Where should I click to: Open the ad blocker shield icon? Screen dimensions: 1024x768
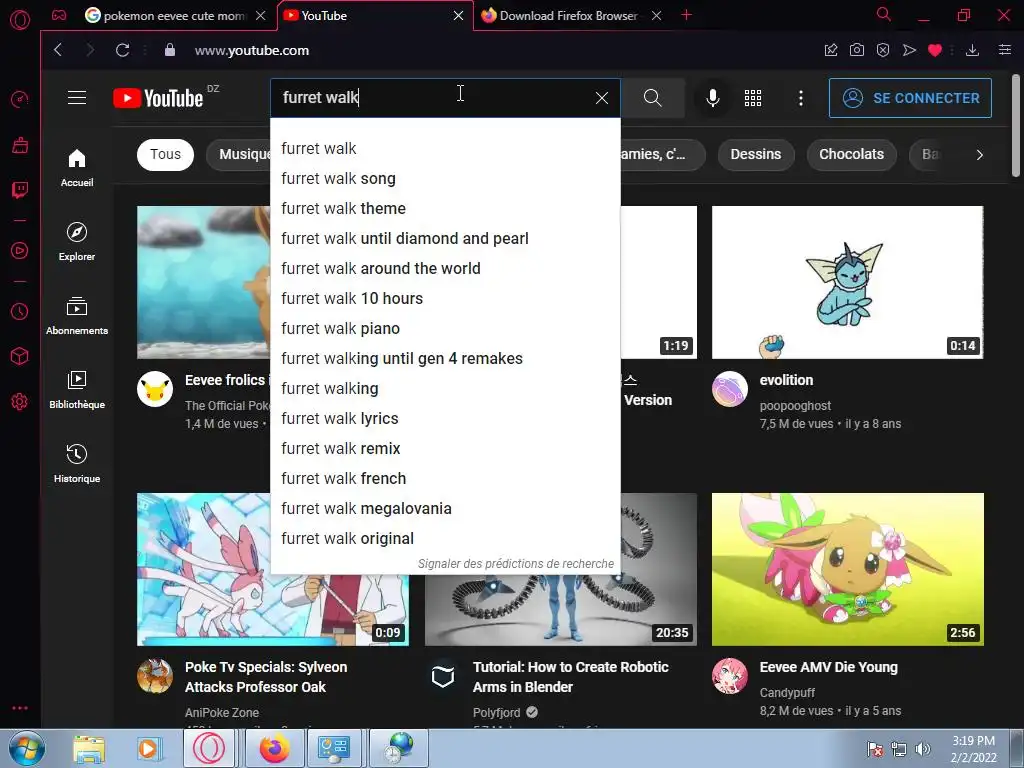[883, 50]
